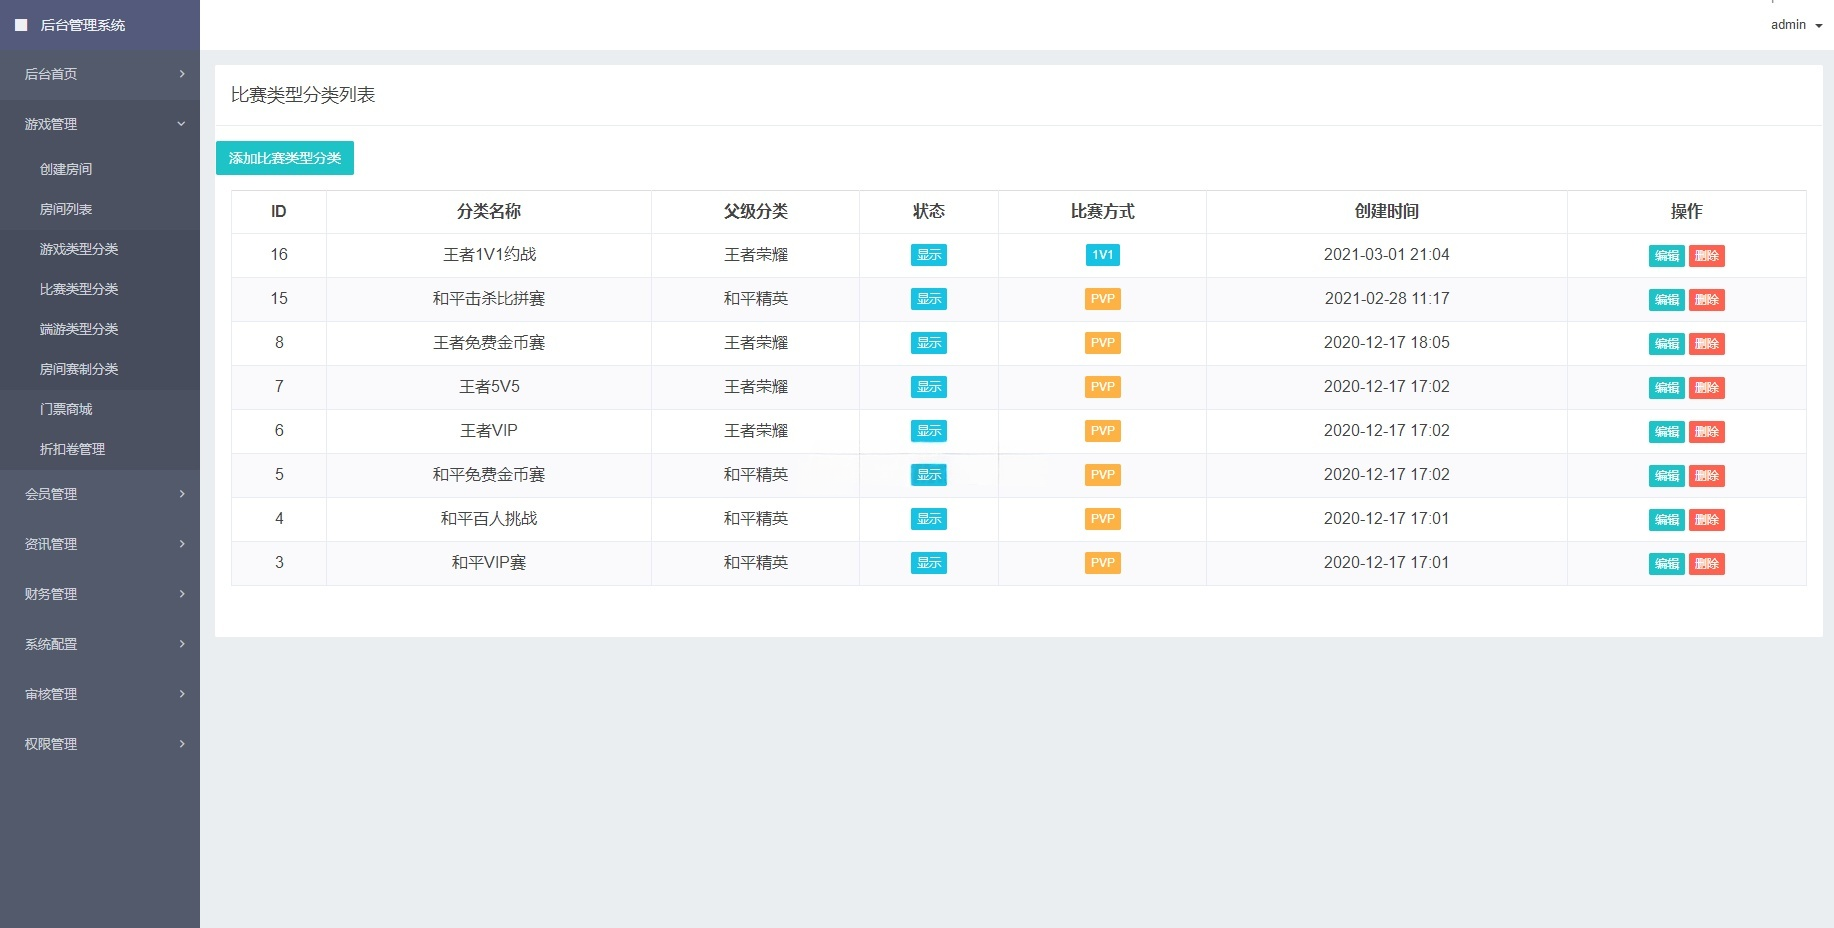Click 编辑 for 和平VIP赛 row
The width and height of the screenshot is (1834, 928).
pos(1665,563)
